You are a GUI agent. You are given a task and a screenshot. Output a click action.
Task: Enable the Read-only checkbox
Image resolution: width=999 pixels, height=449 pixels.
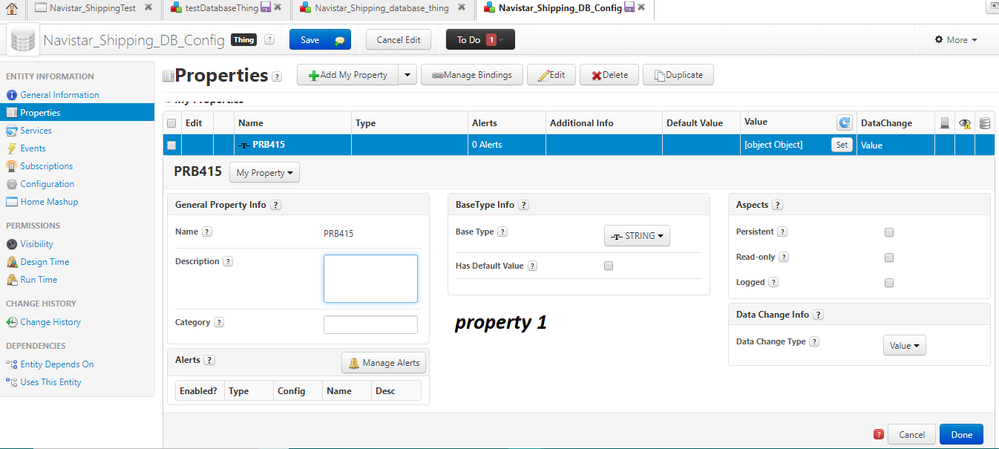[889, 258]
